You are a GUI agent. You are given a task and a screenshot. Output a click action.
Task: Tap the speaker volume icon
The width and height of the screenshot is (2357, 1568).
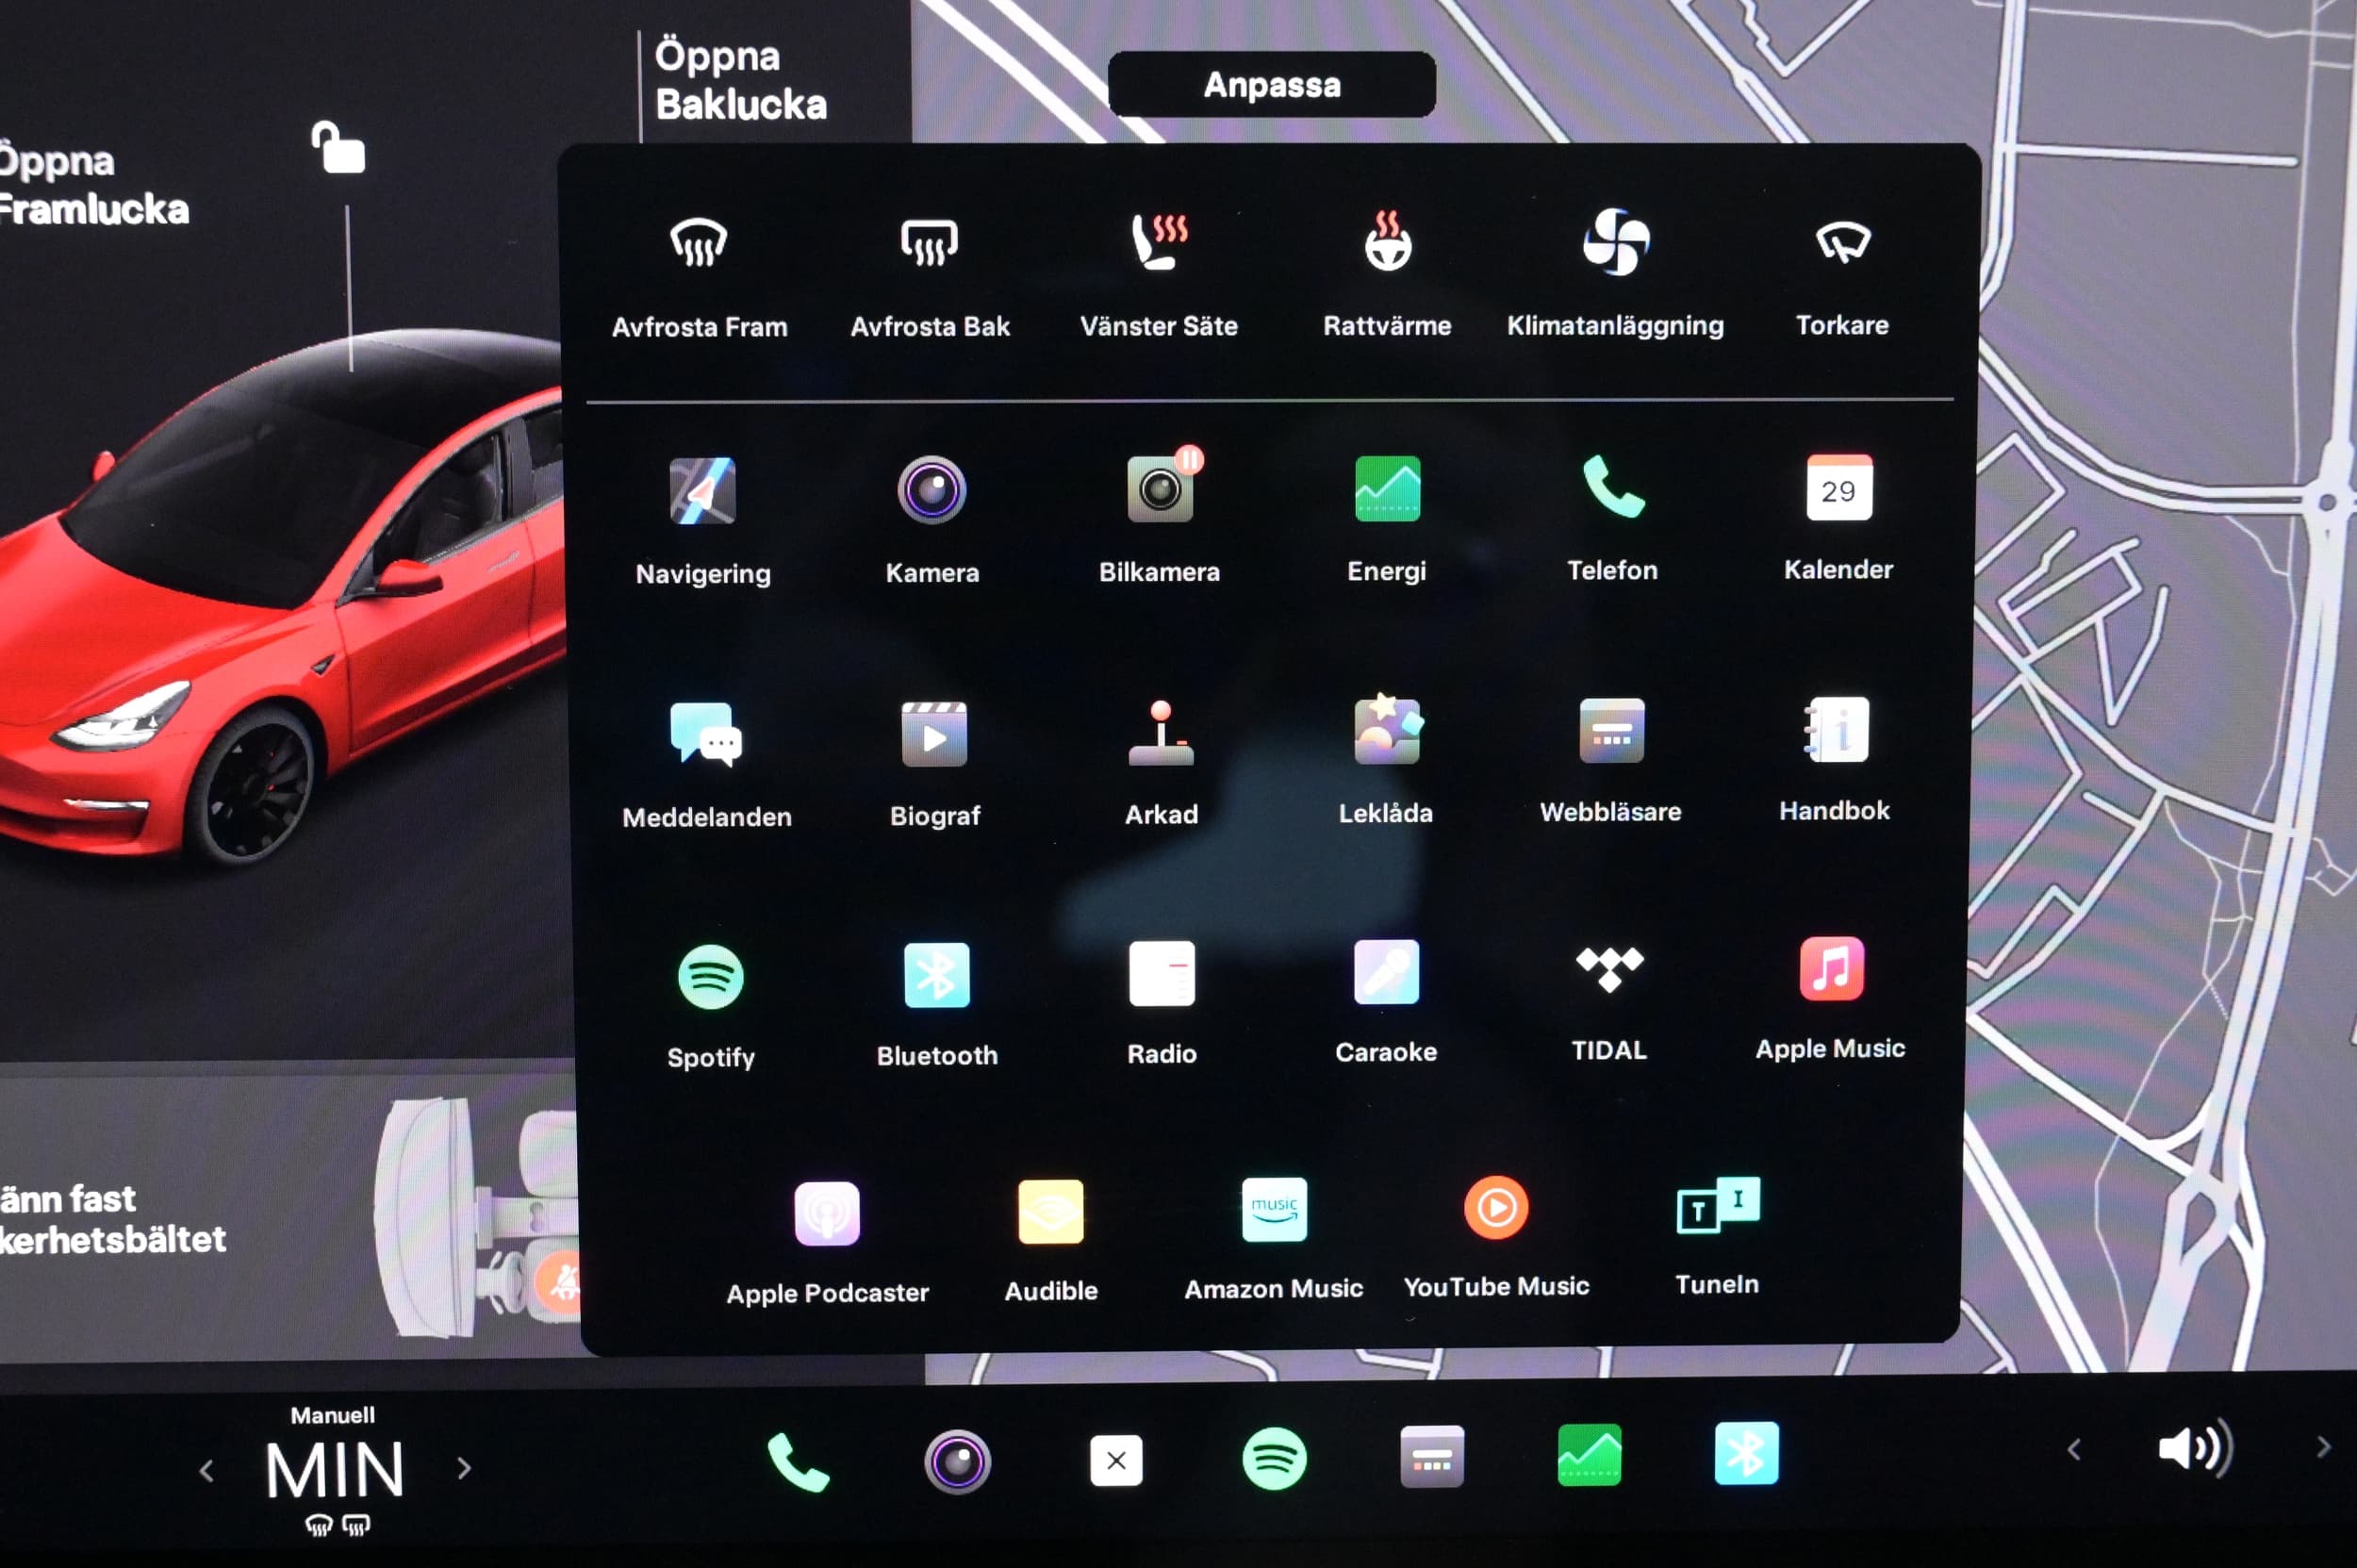coord(2195,1448)
